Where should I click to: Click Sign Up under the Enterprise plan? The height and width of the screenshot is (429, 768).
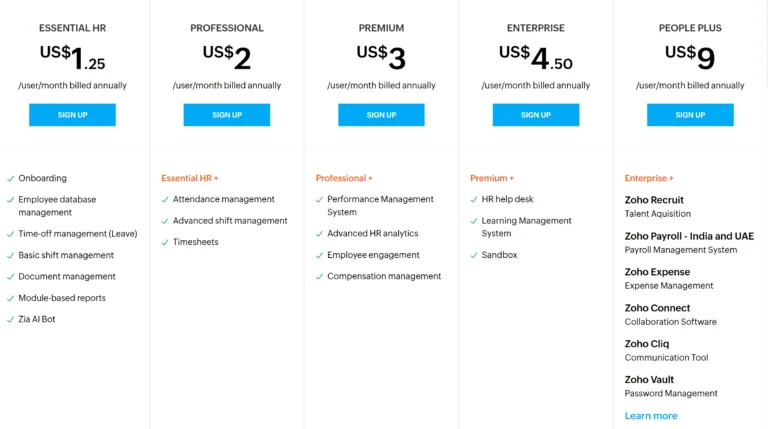tap(536, 115)
